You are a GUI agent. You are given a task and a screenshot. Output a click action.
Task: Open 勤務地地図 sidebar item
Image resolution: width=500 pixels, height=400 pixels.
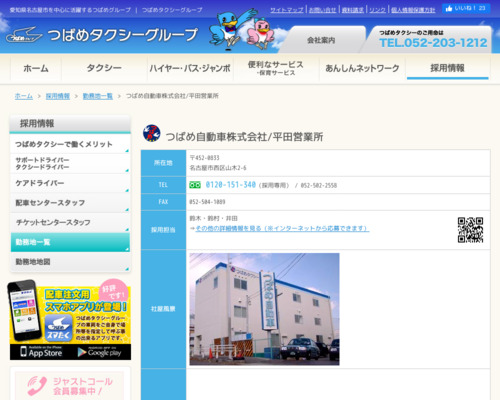pyautogui.click(x=70, y=262)
